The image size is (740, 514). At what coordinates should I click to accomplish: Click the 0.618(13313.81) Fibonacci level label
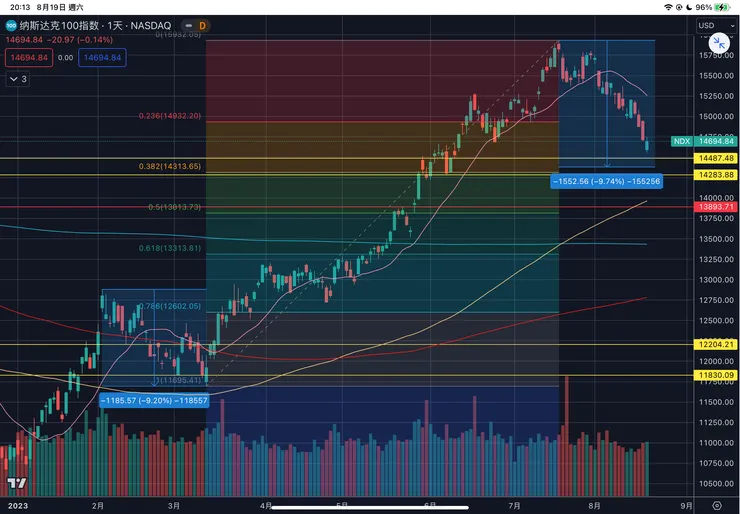170,248
